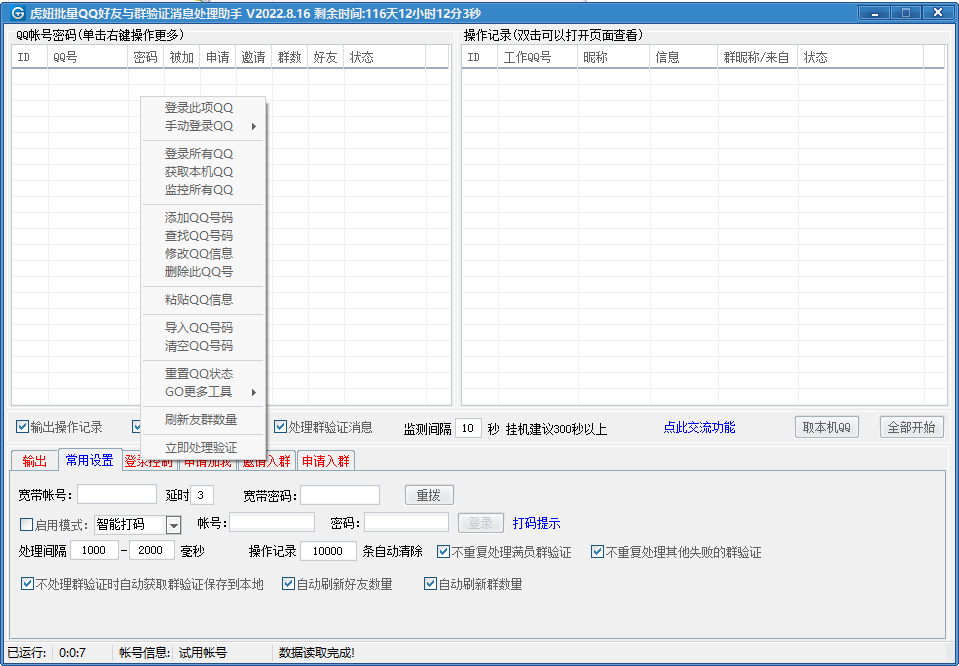Select the 常用设置 tab
Screen dimensions: 959x666
90,460
